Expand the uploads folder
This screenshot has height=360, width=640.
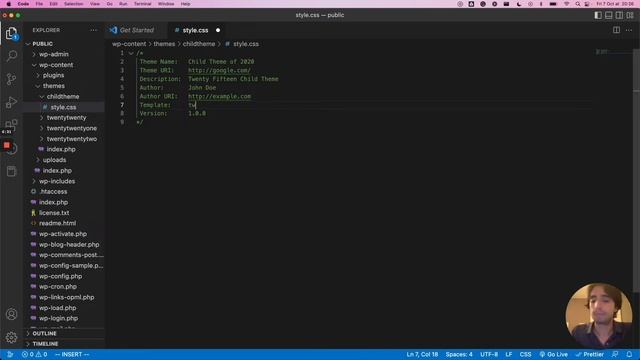pos(54,160)
